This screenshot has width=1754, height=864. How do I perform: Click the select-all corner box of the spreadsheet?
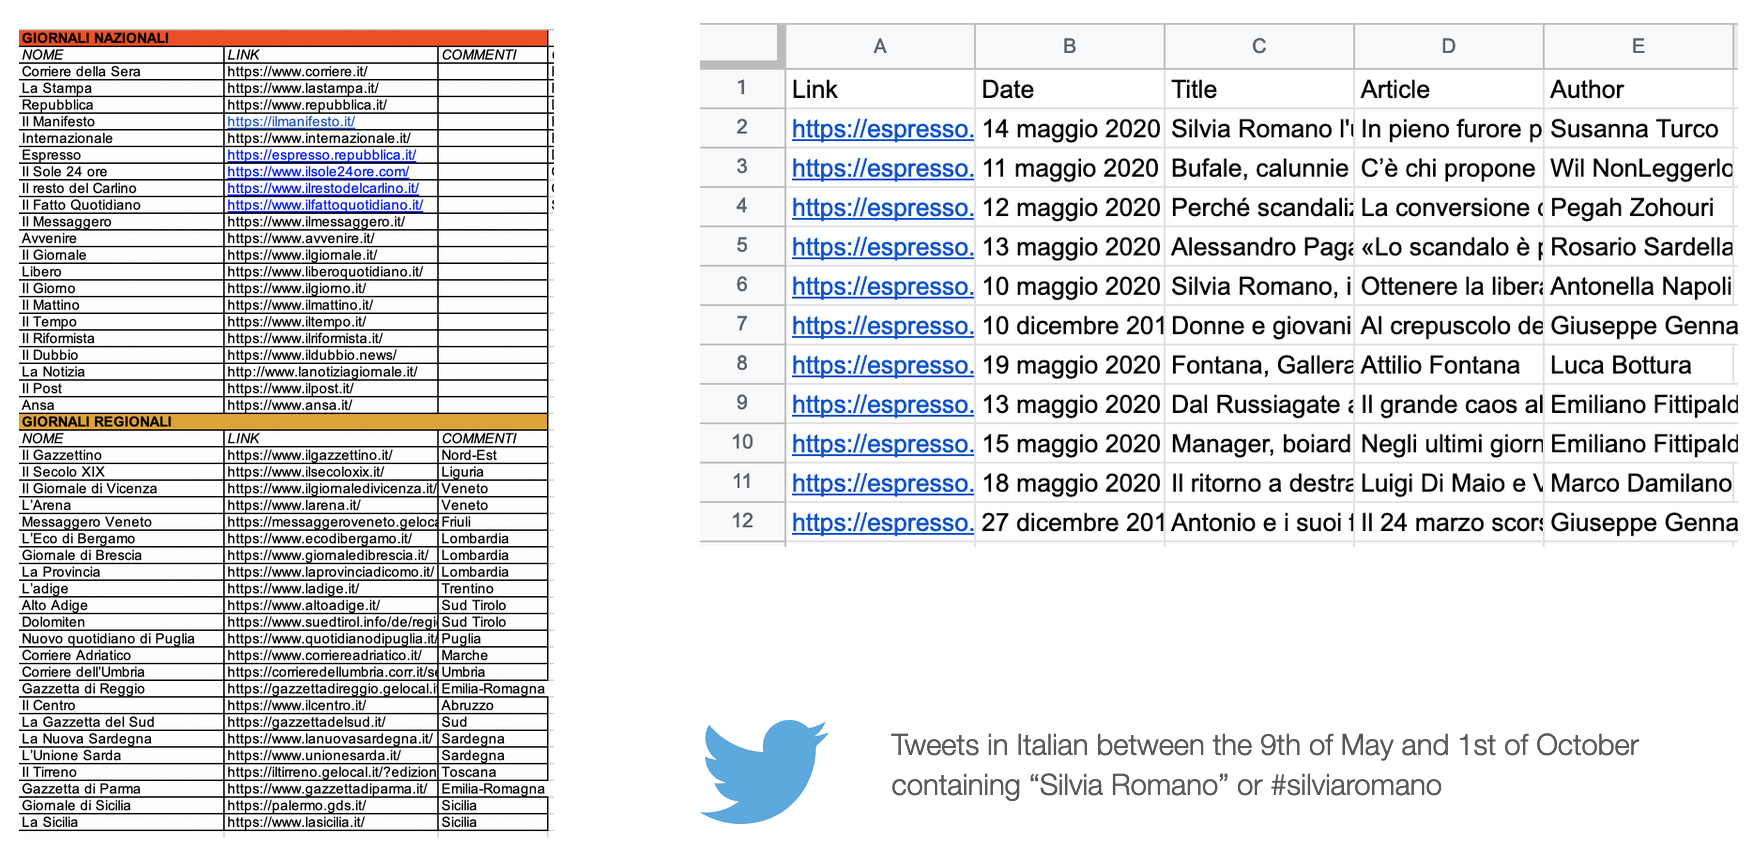(742, 46)
